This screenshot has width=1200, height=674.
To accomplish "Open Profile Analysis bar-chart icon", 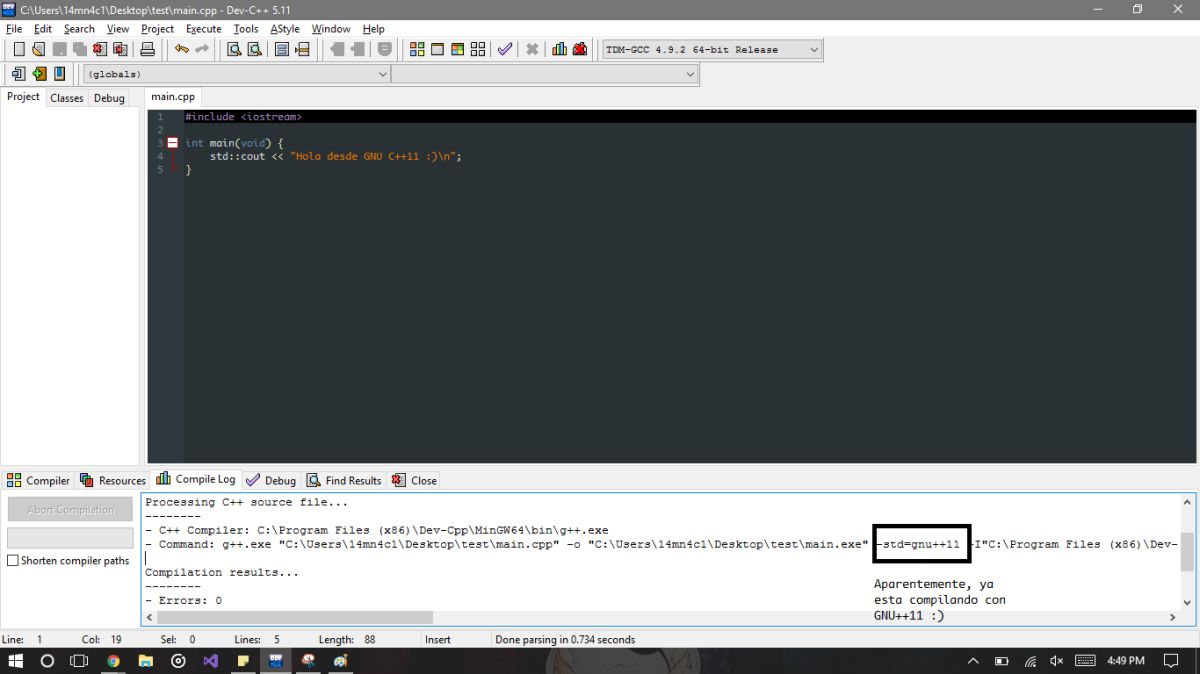I will pos(560,49).
